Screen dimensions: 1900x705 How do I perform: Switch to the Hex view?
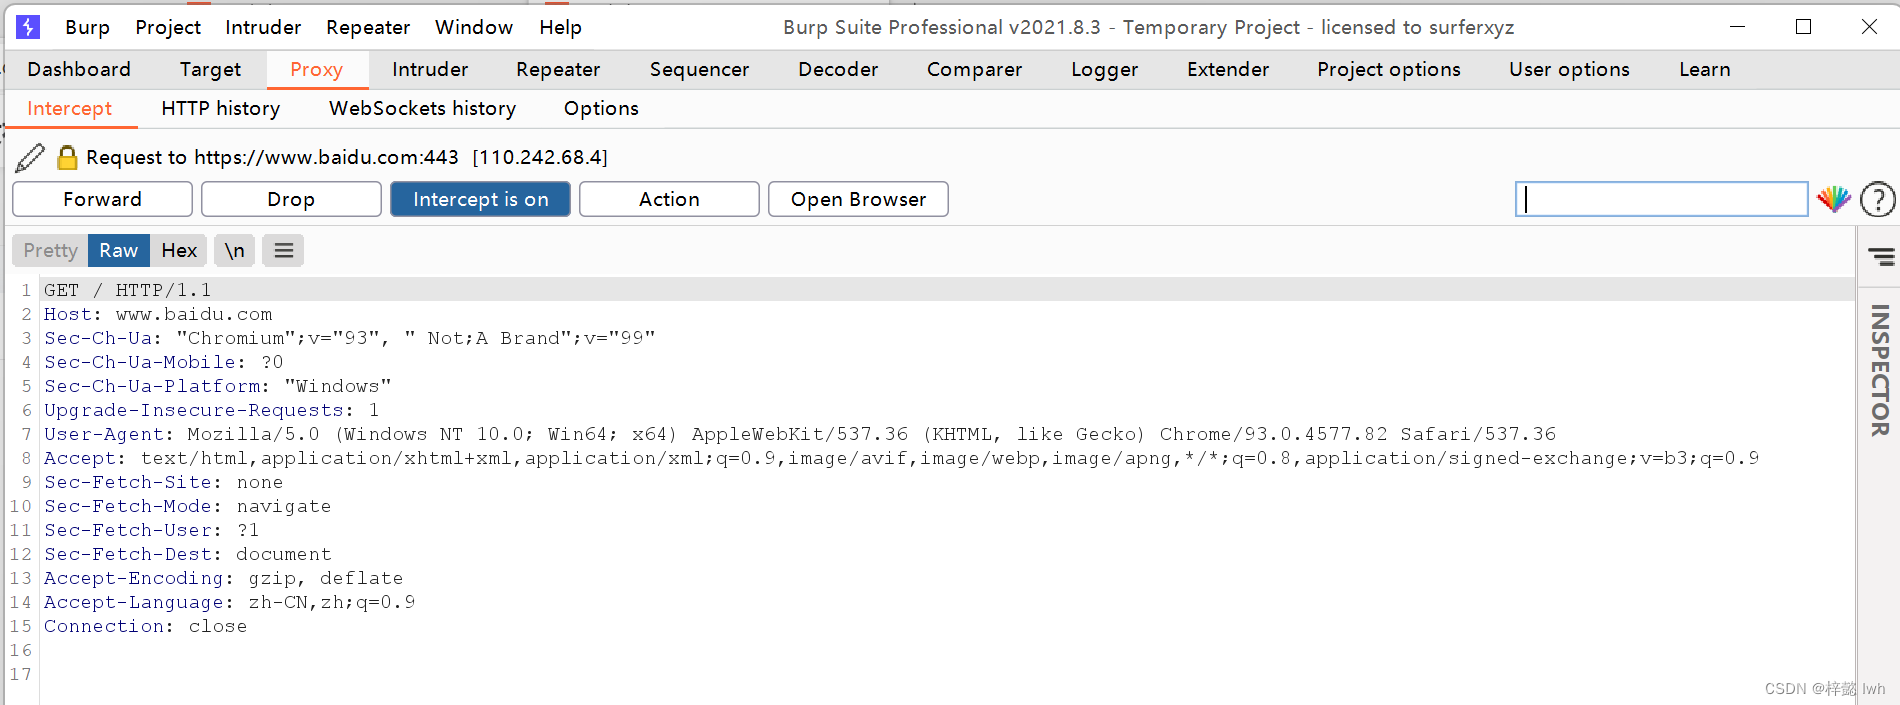coord(179,250)
